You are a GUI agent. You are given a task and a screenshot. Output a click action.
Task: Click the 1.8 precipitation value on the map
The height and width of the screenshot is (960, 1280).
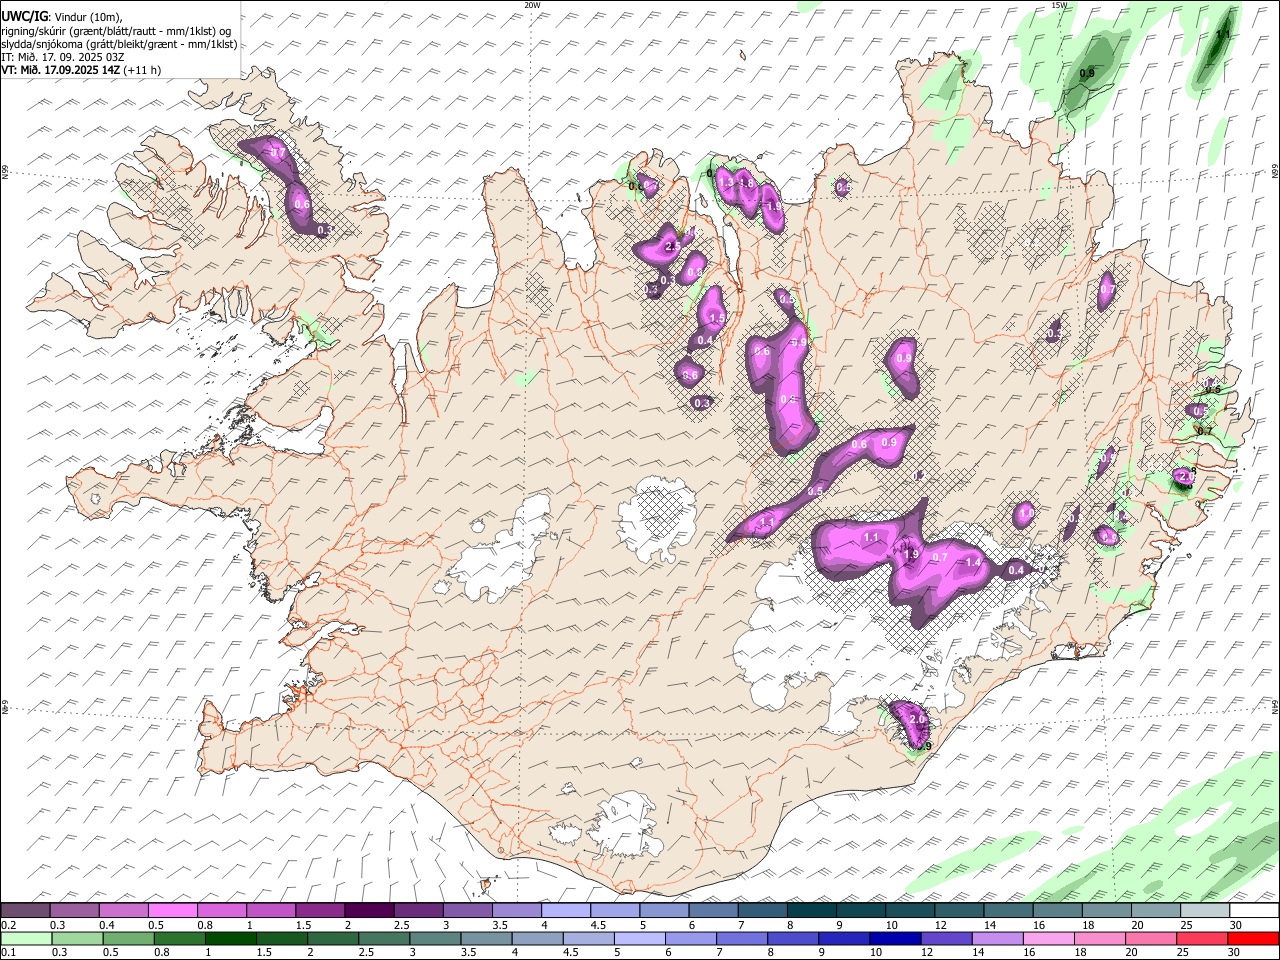tap(745, 184)
